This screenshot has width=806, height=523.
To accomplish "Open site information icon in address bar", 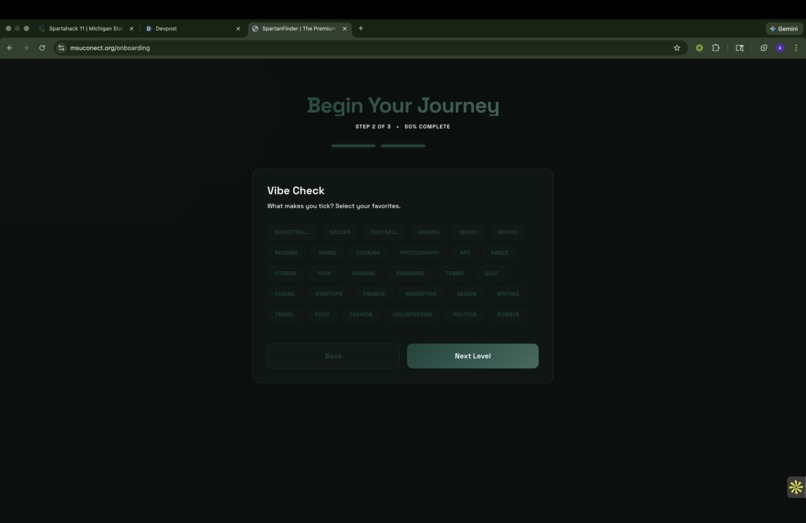I will (x=61, y=48).
